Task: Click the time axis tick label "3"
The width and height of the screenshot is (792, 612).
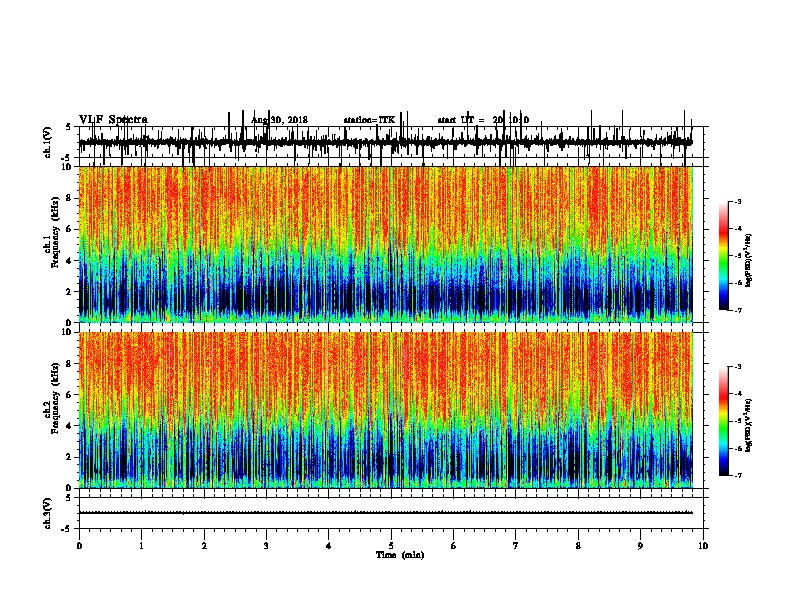Action: pos(266,546)
